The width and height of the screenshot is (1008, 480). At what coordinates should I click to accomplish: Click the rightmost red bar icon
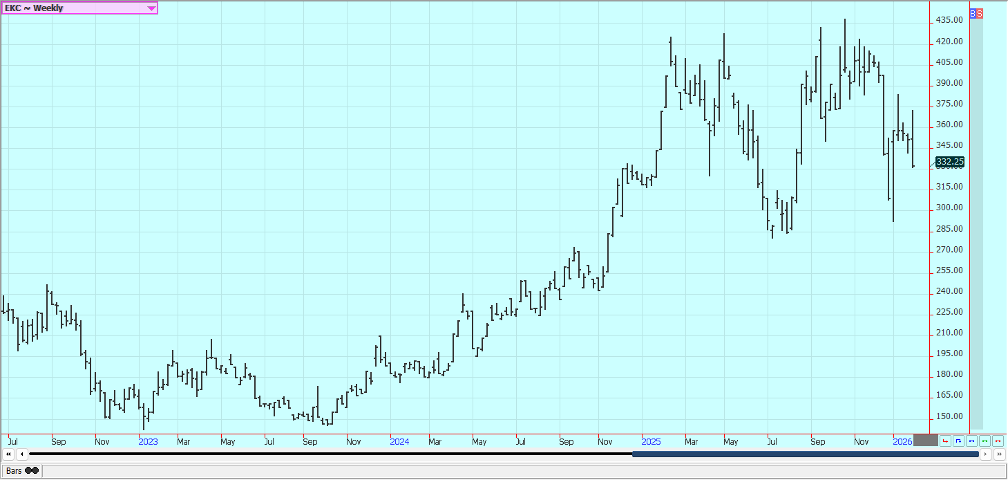997,441
